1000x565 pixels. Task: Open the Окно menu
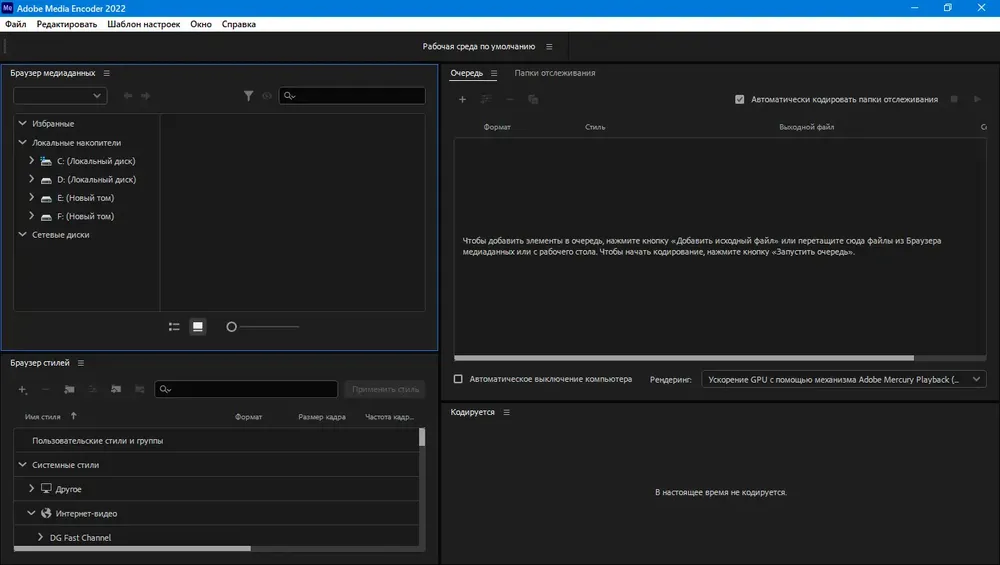coord(201,24)
